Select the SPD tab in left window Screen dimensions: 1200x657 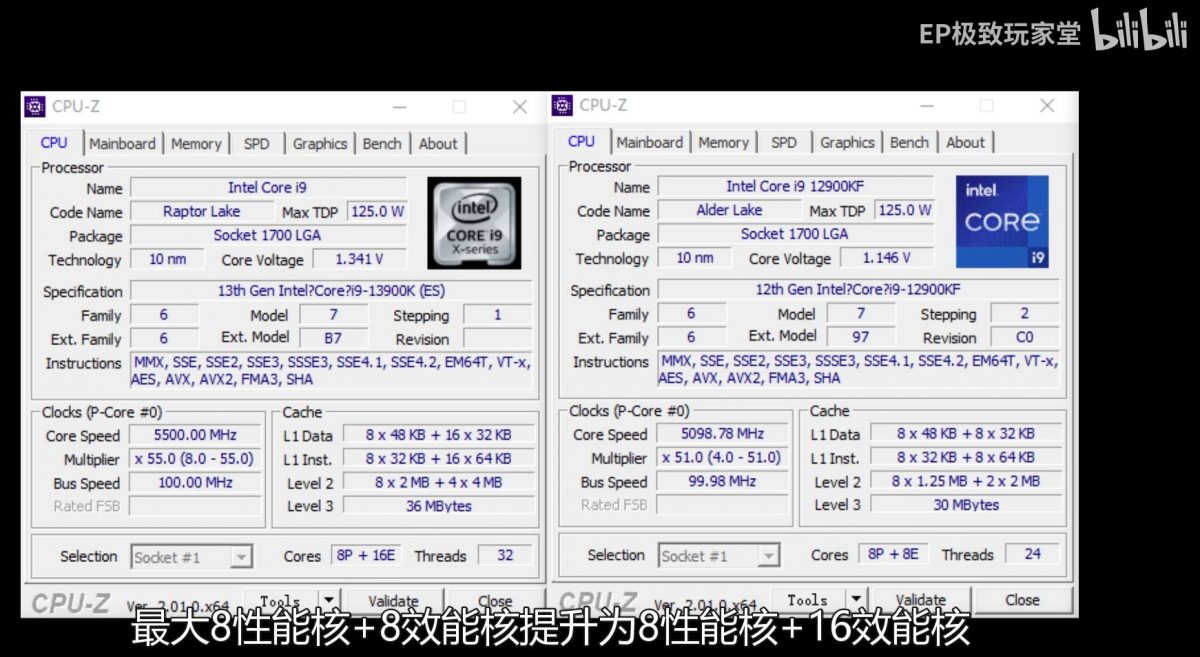tap(256, 143)
